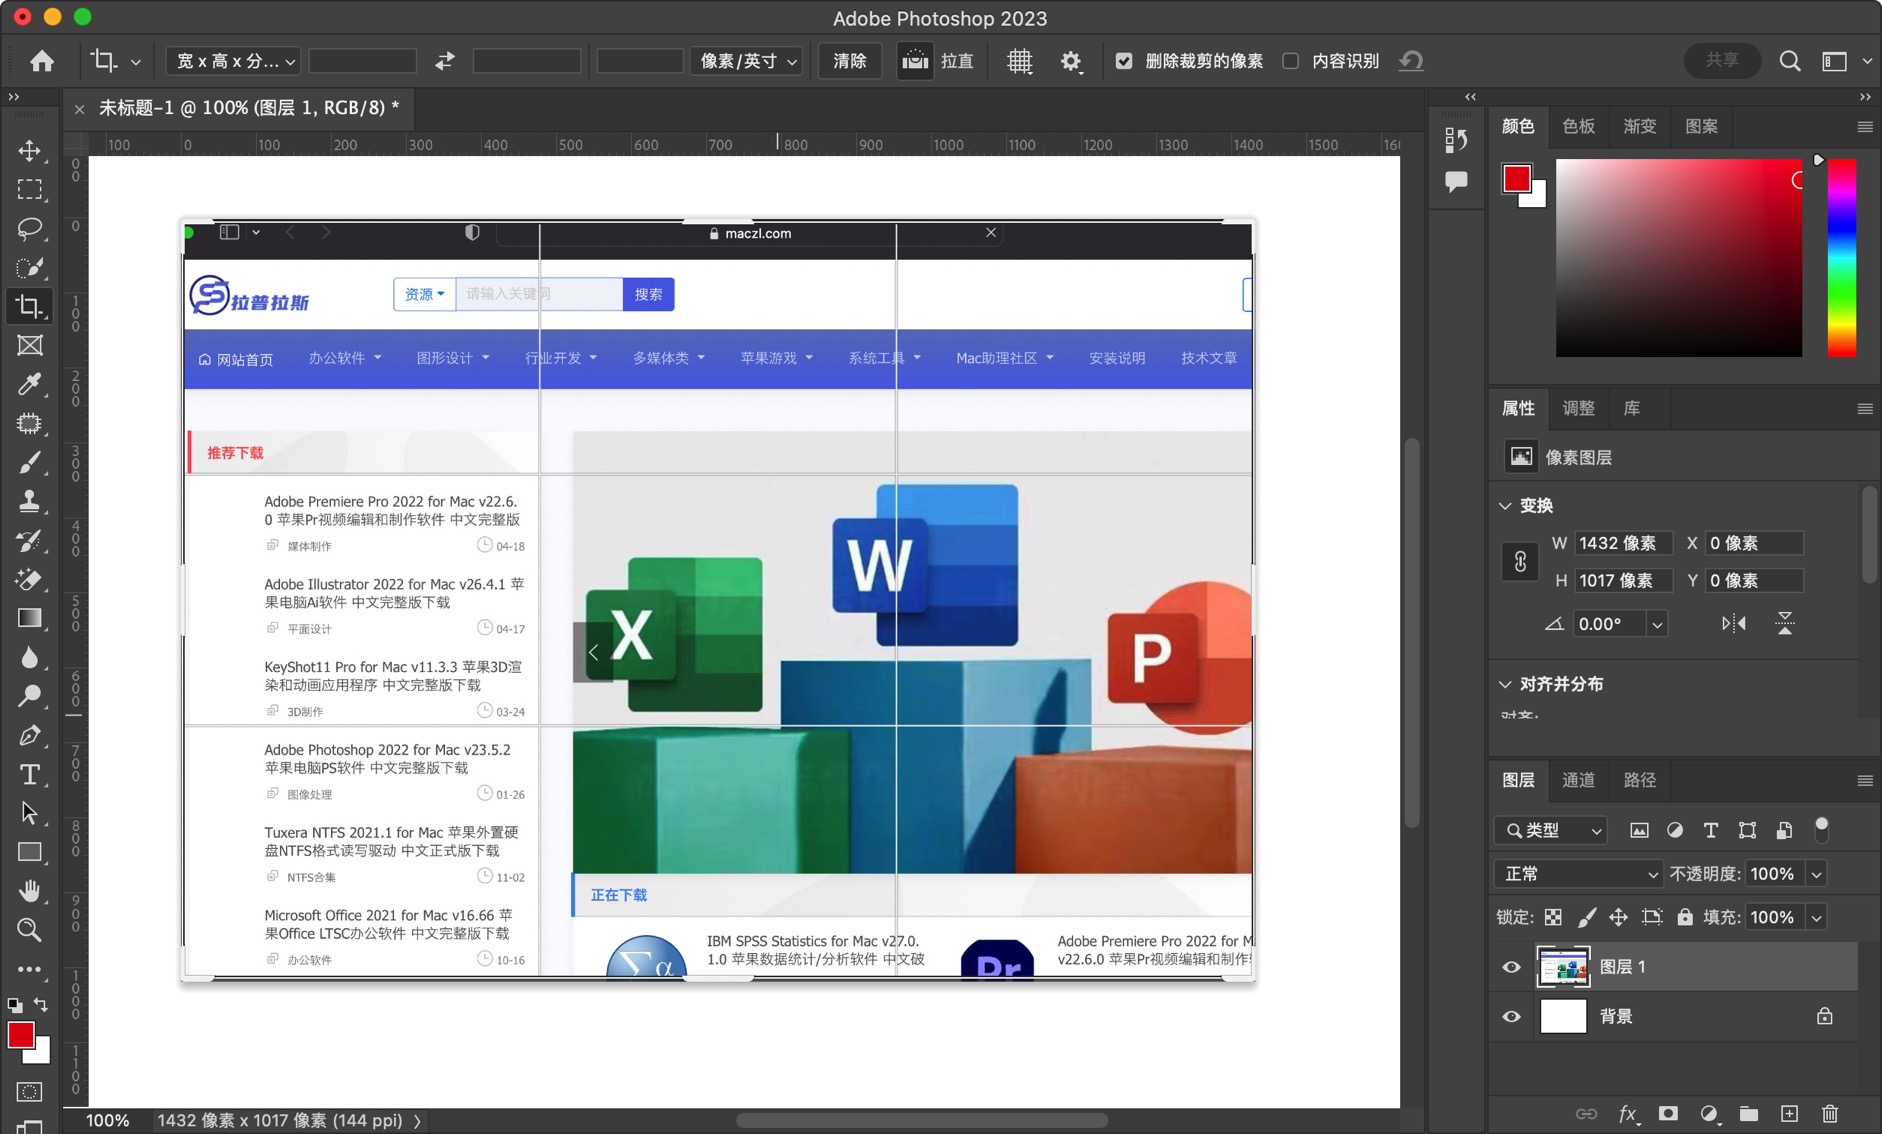
Task: Select the Zoom tool in toolbar
Action: click(x=29, y=930)
